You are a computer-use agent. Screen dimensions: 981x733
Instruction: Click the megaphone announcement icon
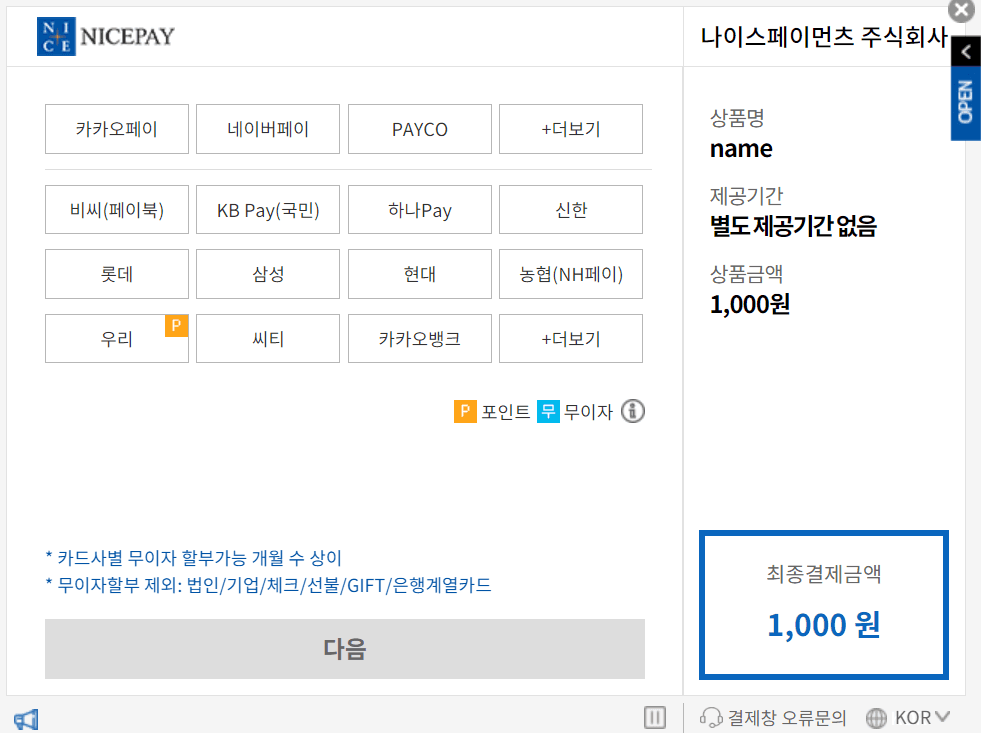tap(26, 718)
